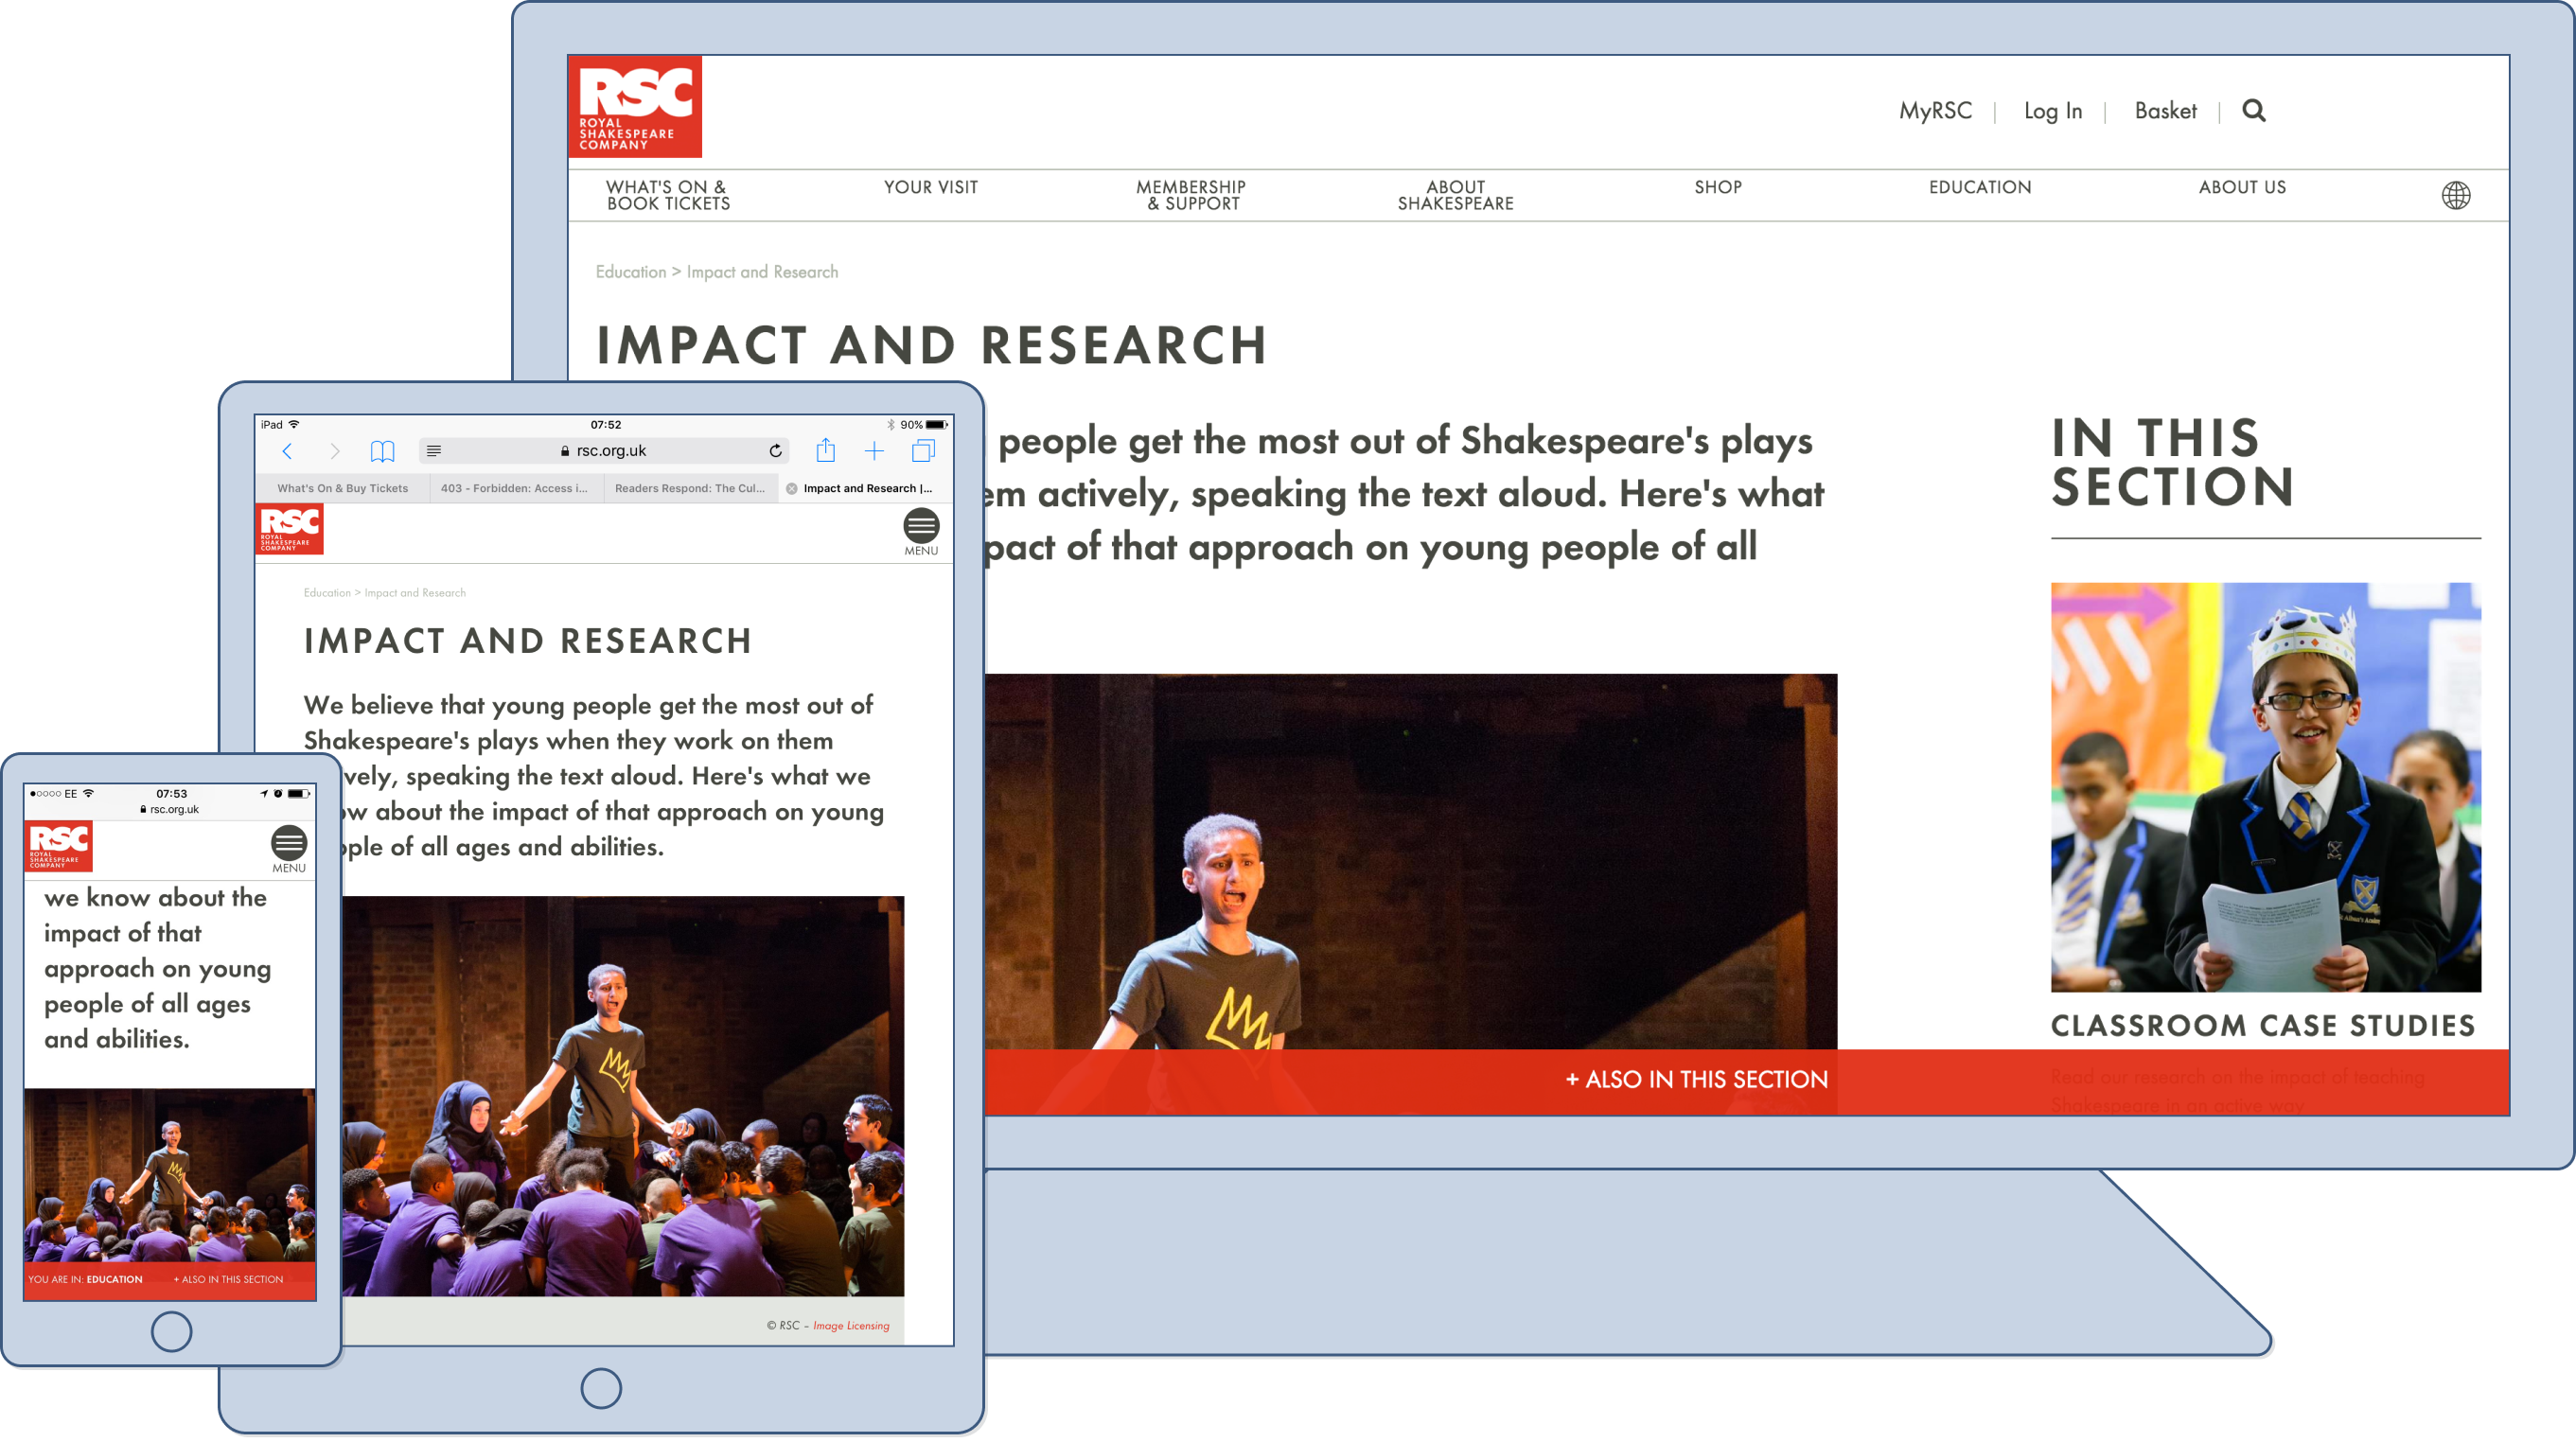Tap the Wi-Fi icon in the iPad status bar

click(x=294, y=424)
